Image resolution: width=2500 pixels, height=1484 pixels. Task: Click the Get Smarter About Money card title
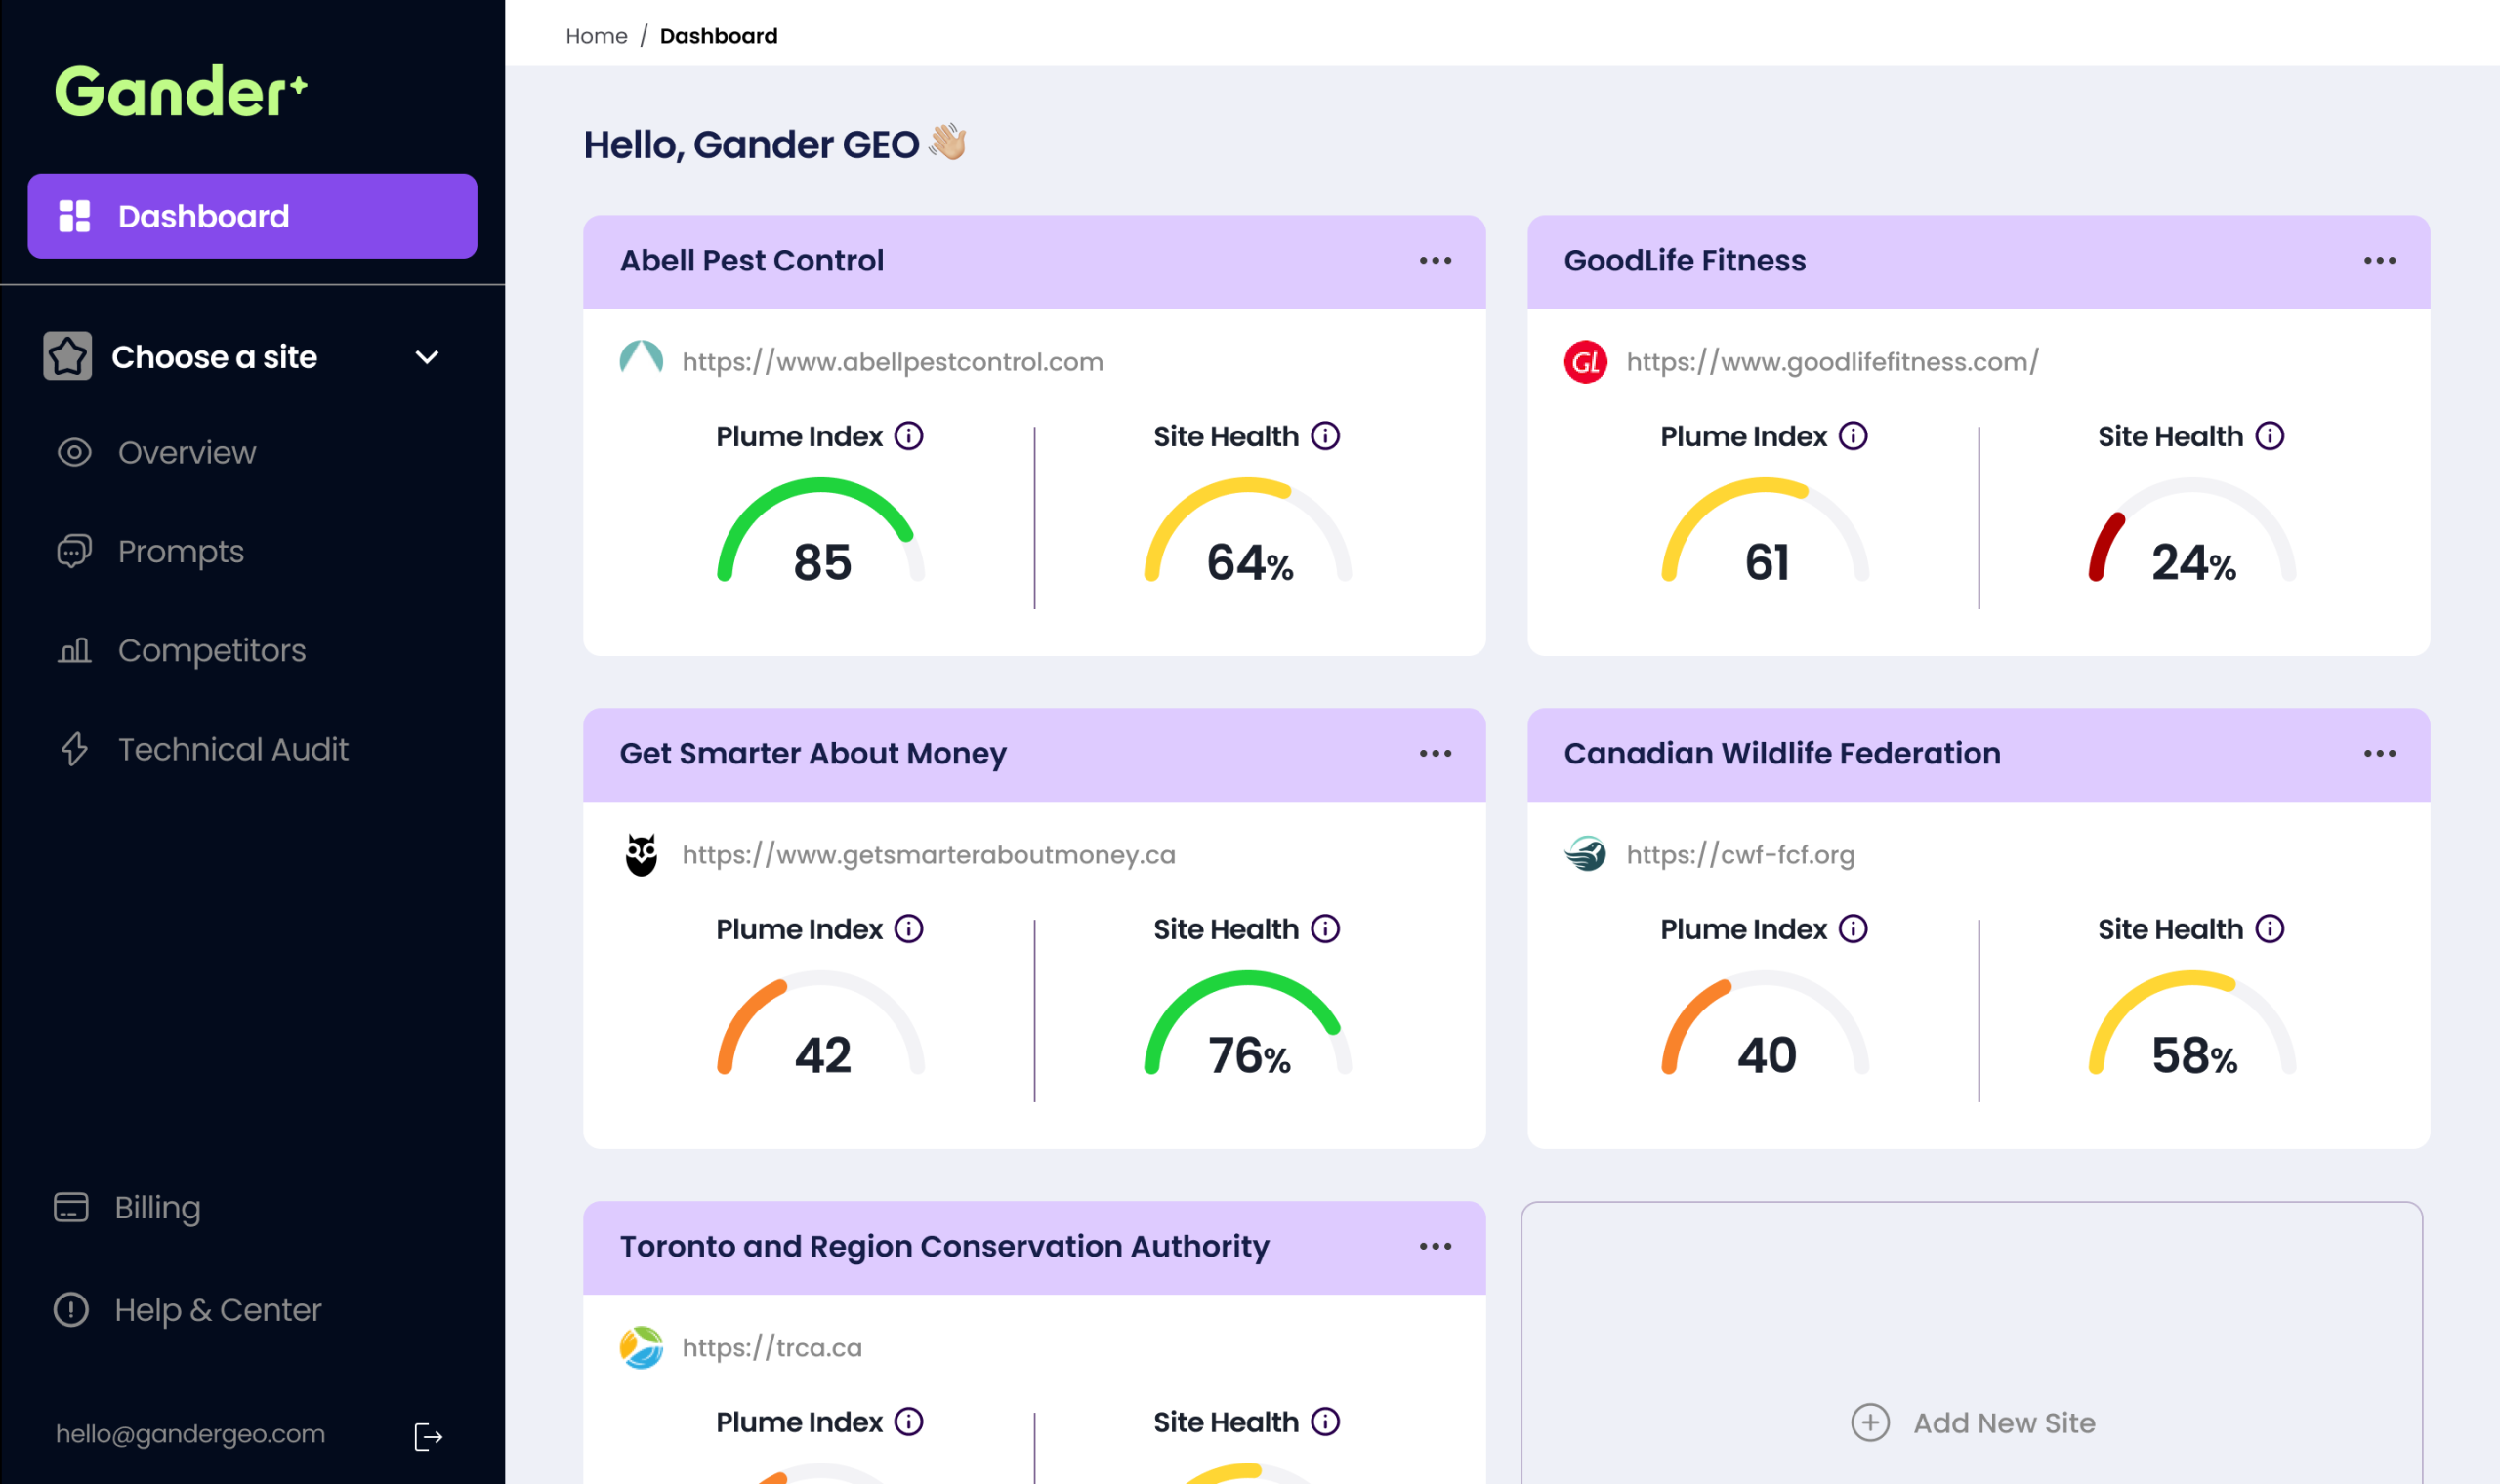click(x=813, y=753)
